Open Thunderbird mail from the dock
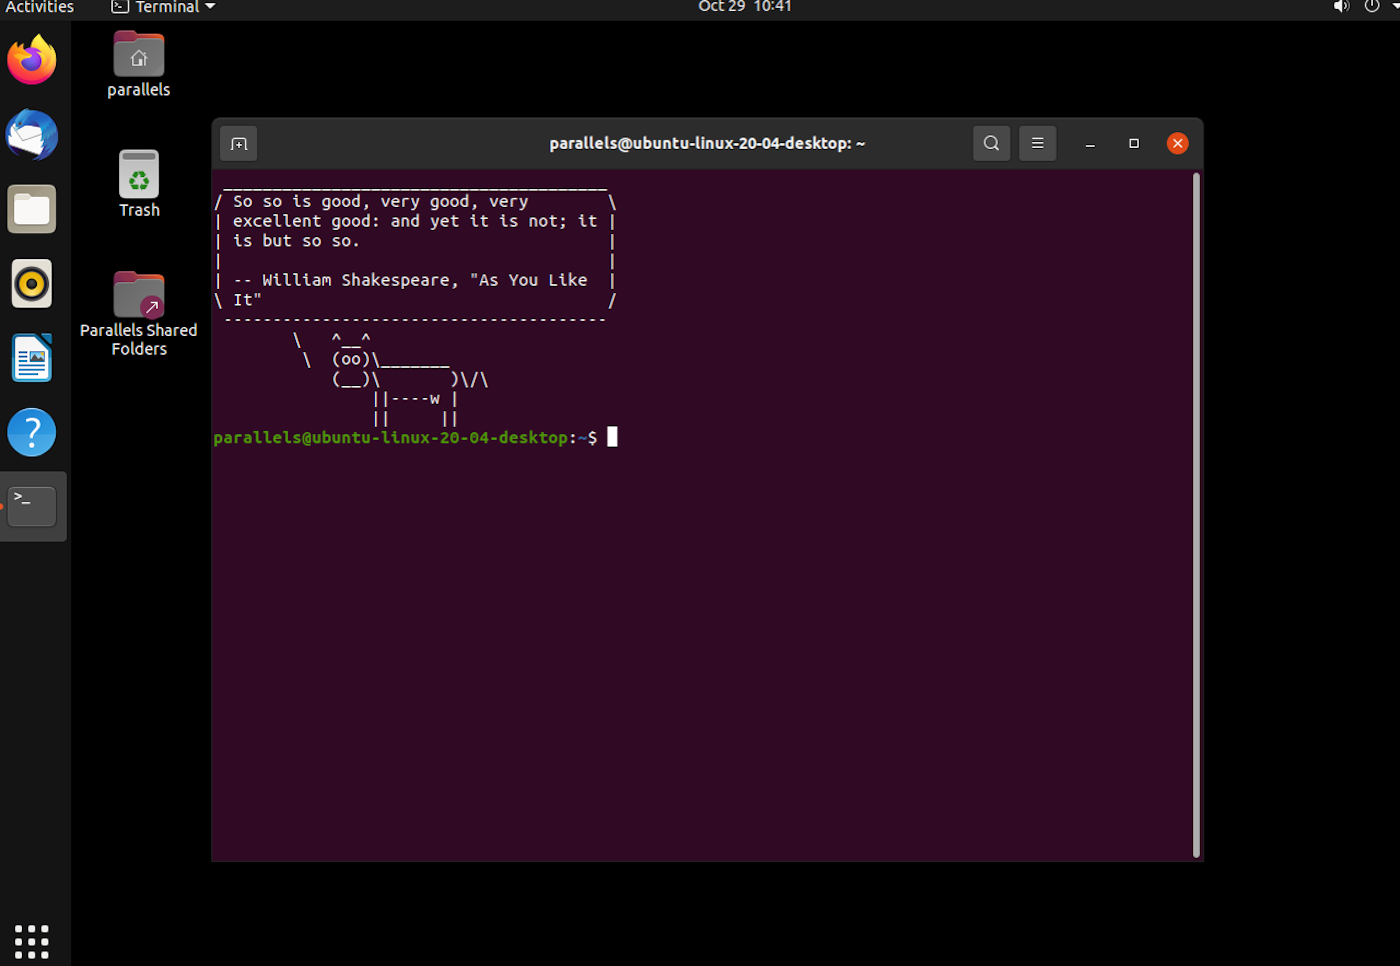This screenshot has width=1400, height=966. coord(32,135)
